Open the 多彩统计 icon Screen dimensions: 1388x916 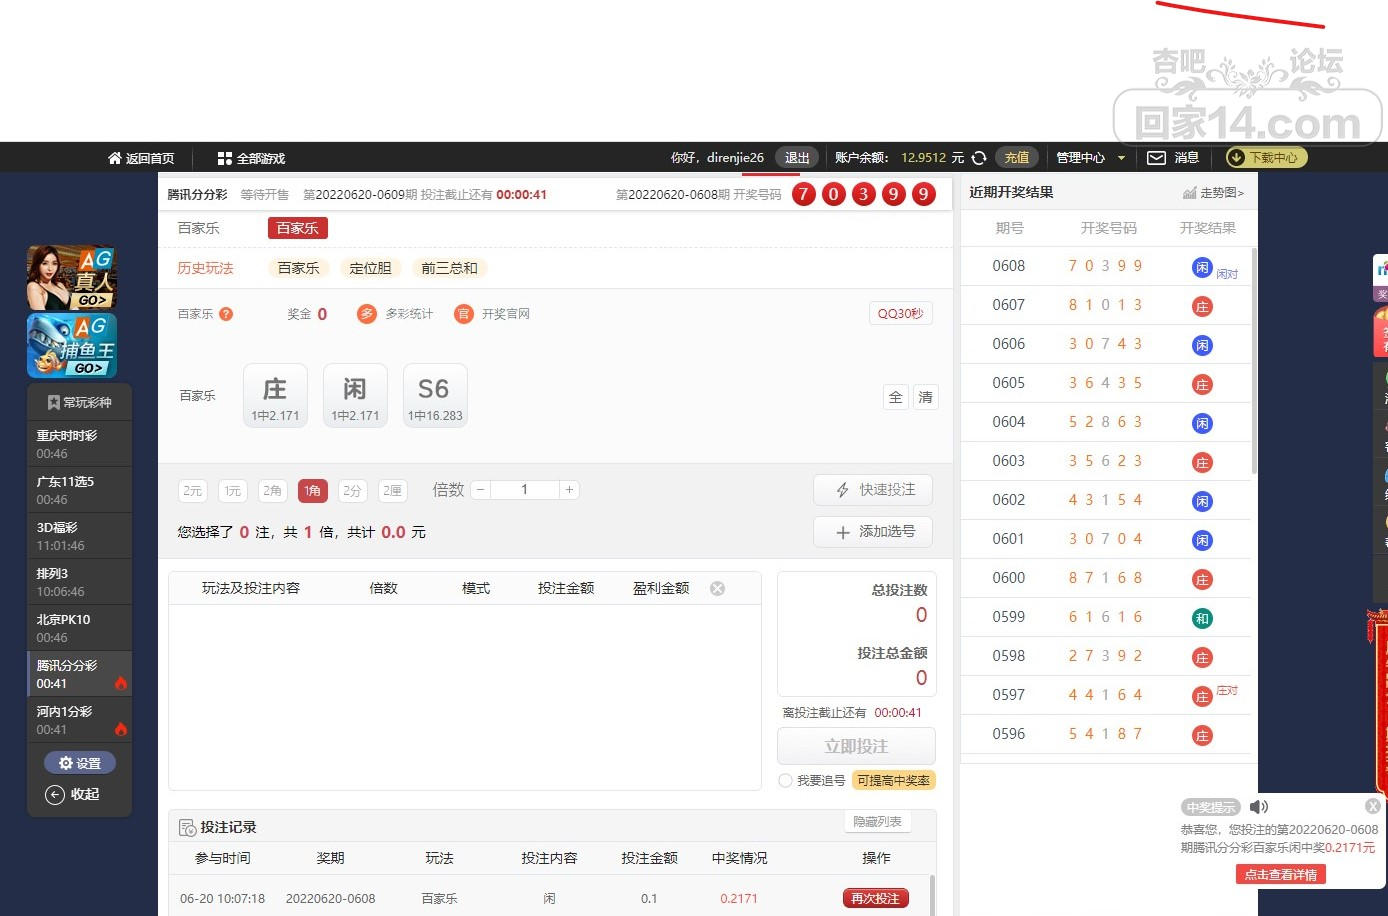coord(366,314)
